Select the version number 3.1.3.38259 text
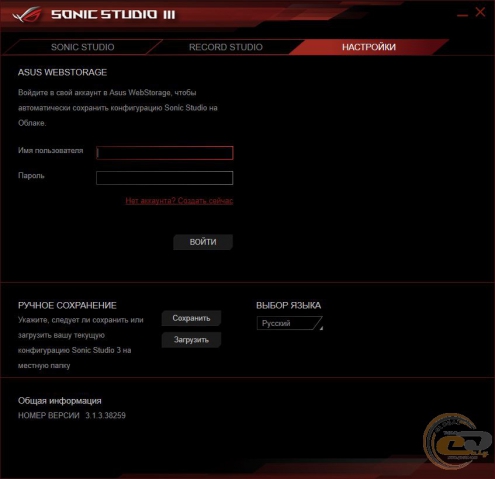Viewport: 495px width, 479px height. [105, 415]
